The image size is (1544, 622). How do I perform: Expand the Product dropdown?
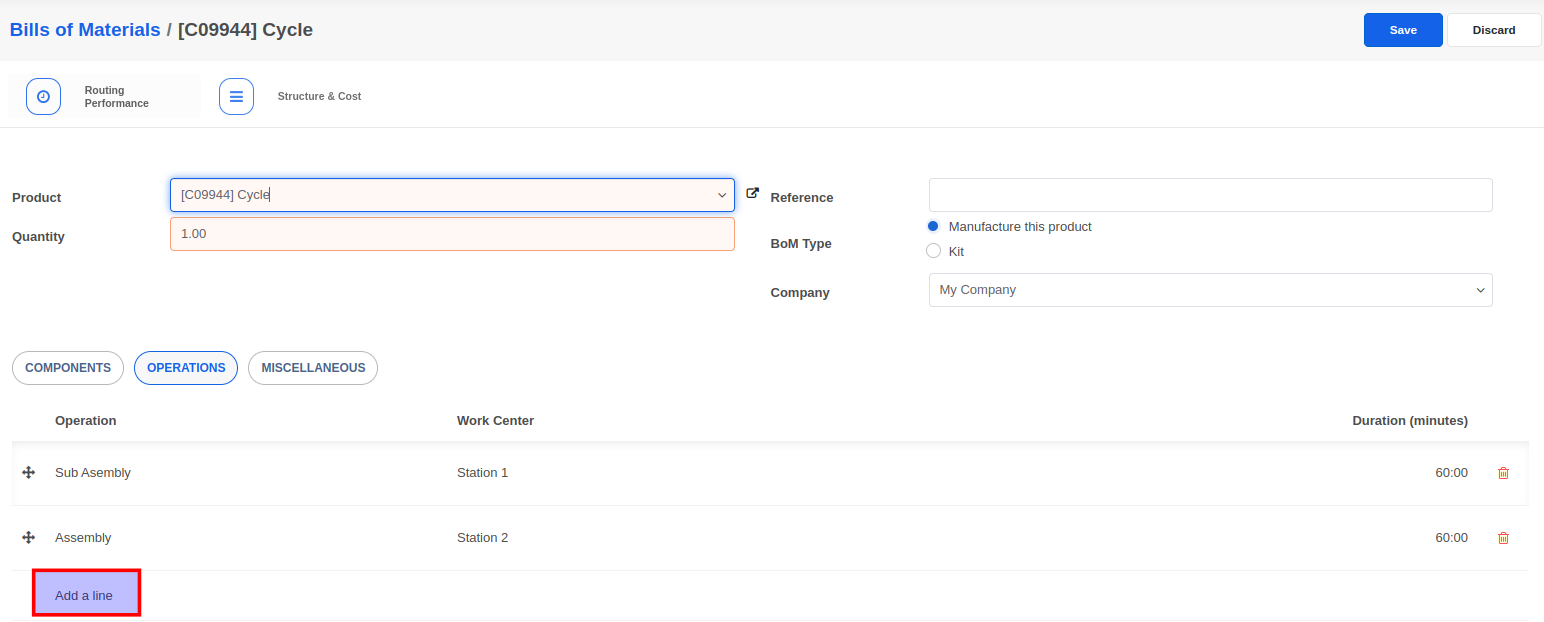721,195
